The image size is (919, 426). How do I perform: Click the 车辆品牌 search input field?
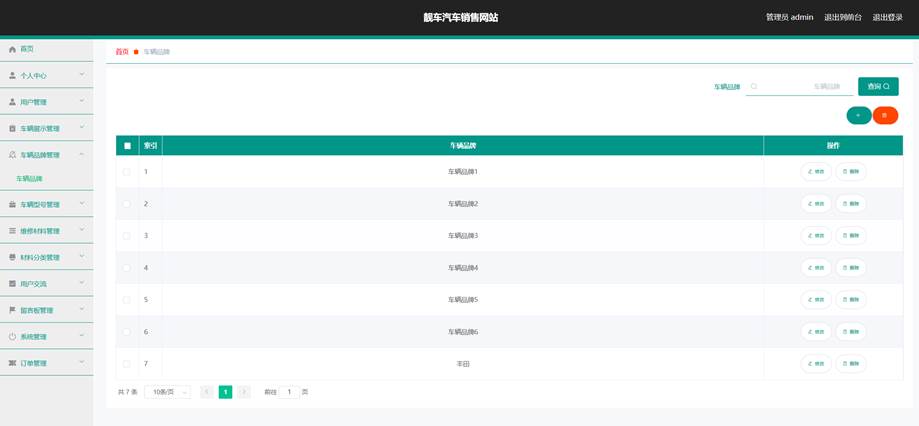pos(799,86)
